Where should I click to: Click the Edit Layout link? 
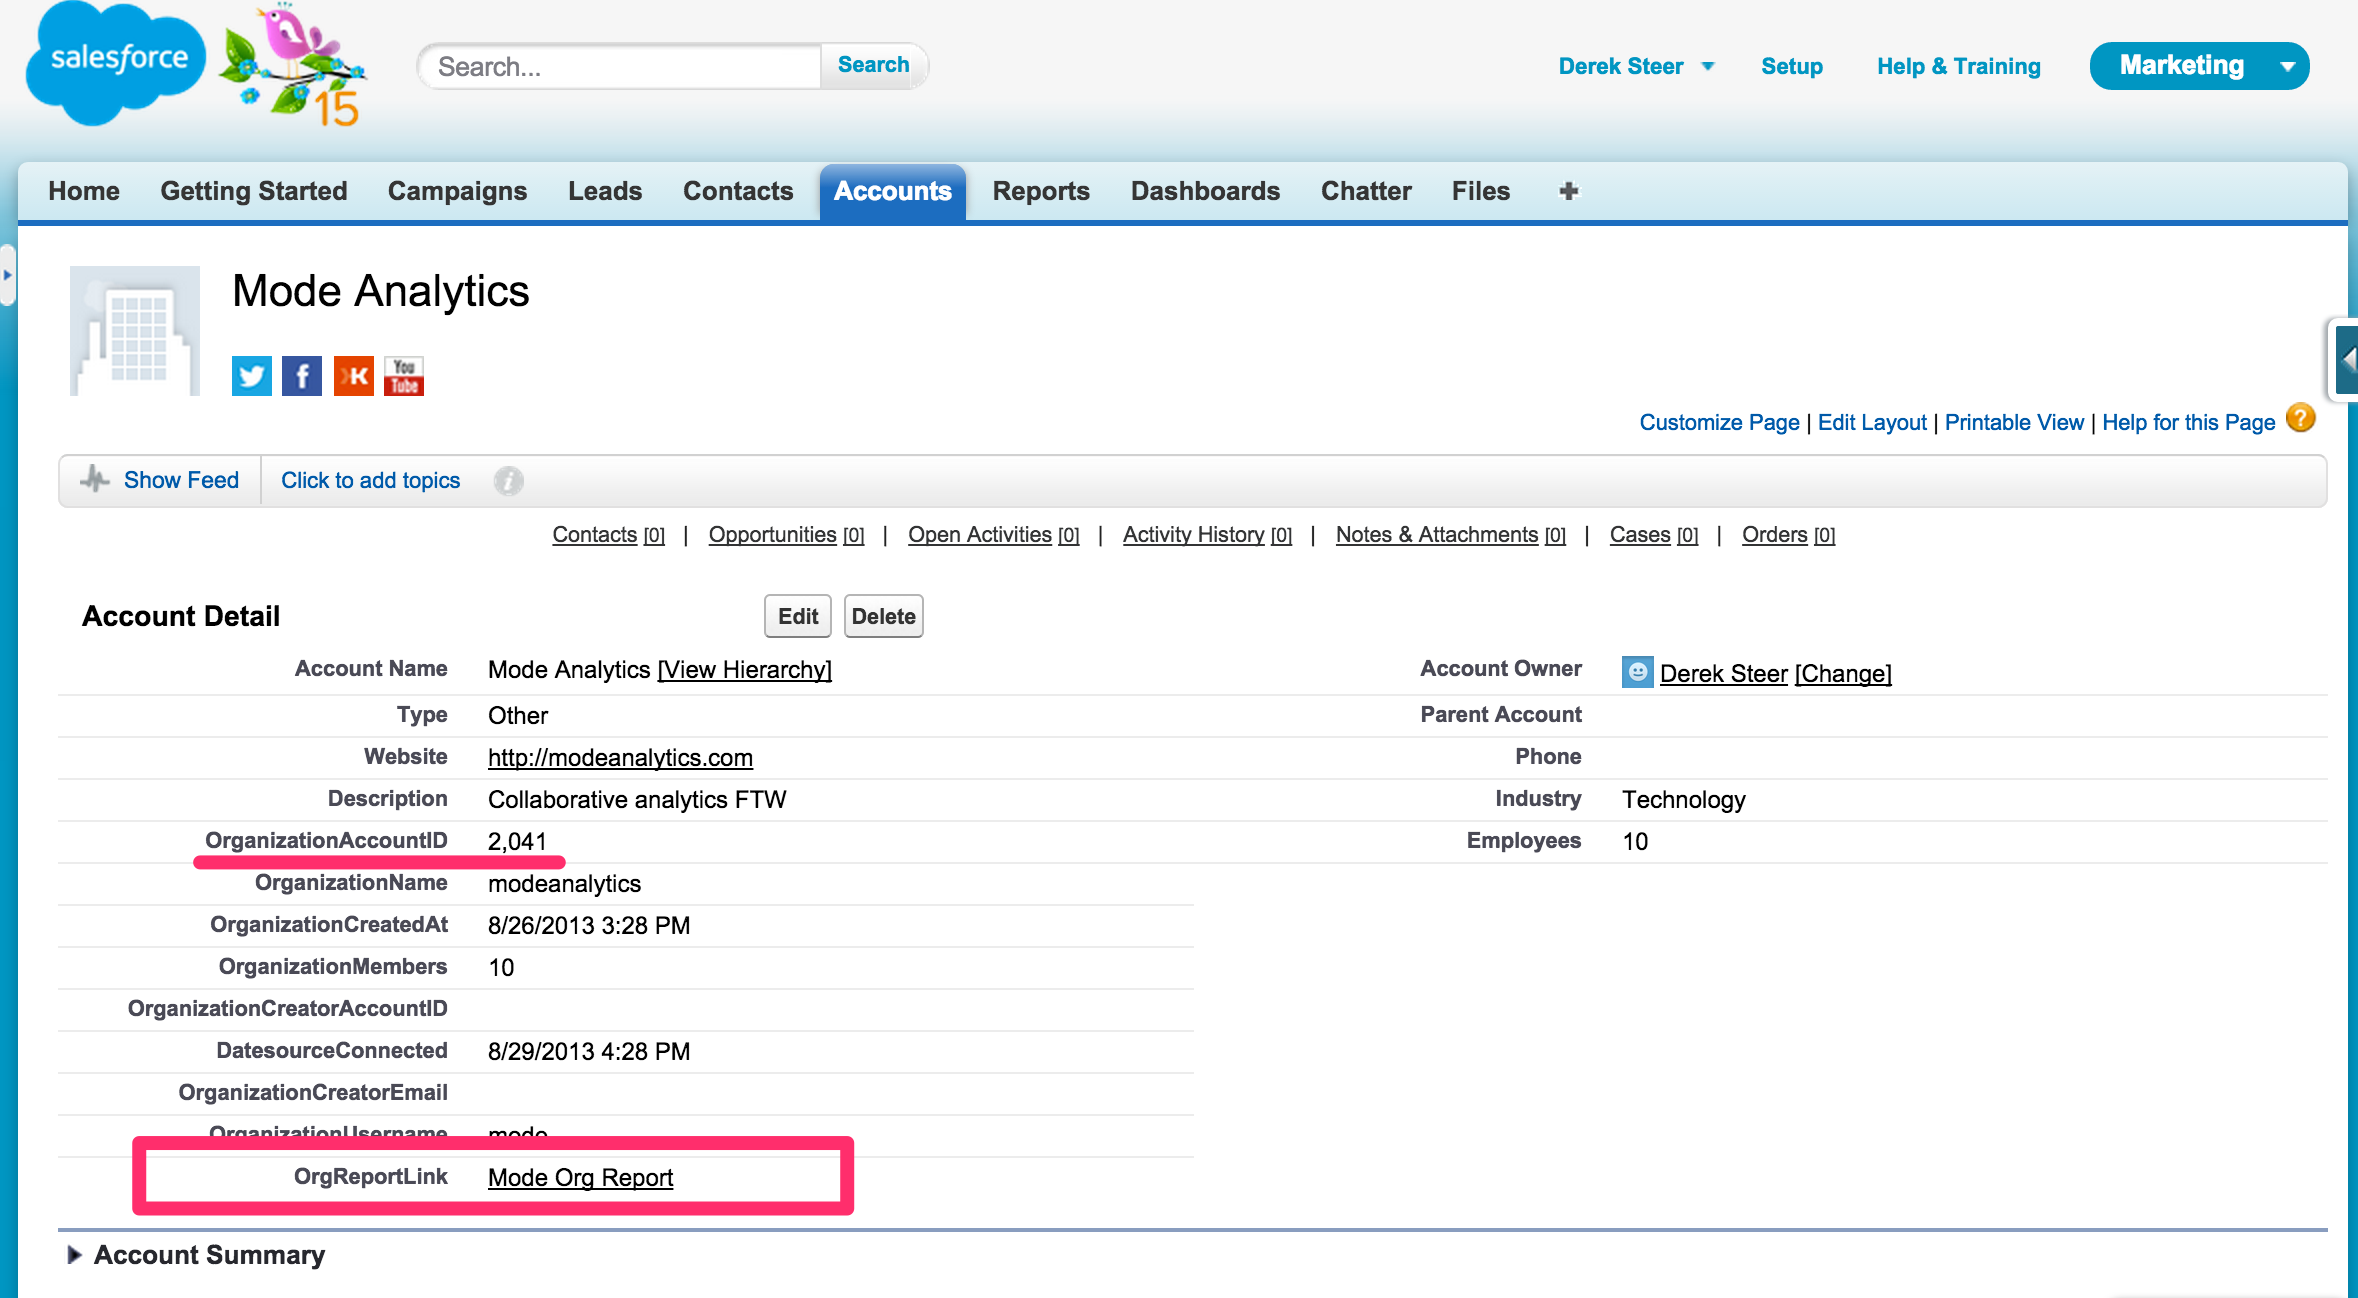[1872, 422]
